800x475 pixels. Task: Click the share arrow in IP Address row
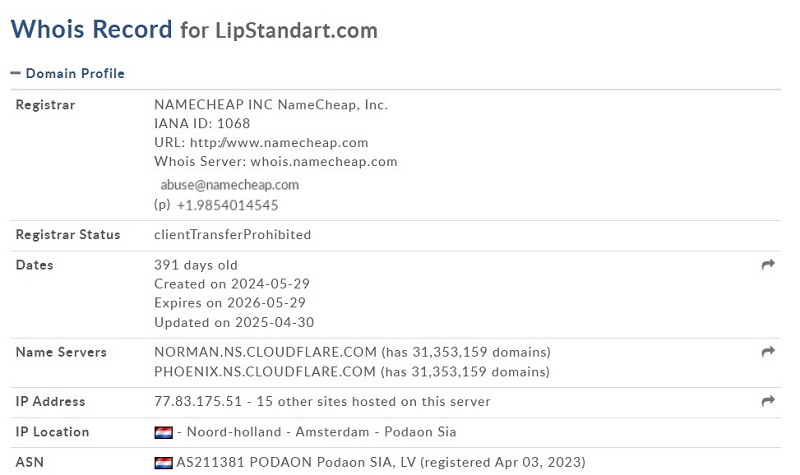point(768,401)
